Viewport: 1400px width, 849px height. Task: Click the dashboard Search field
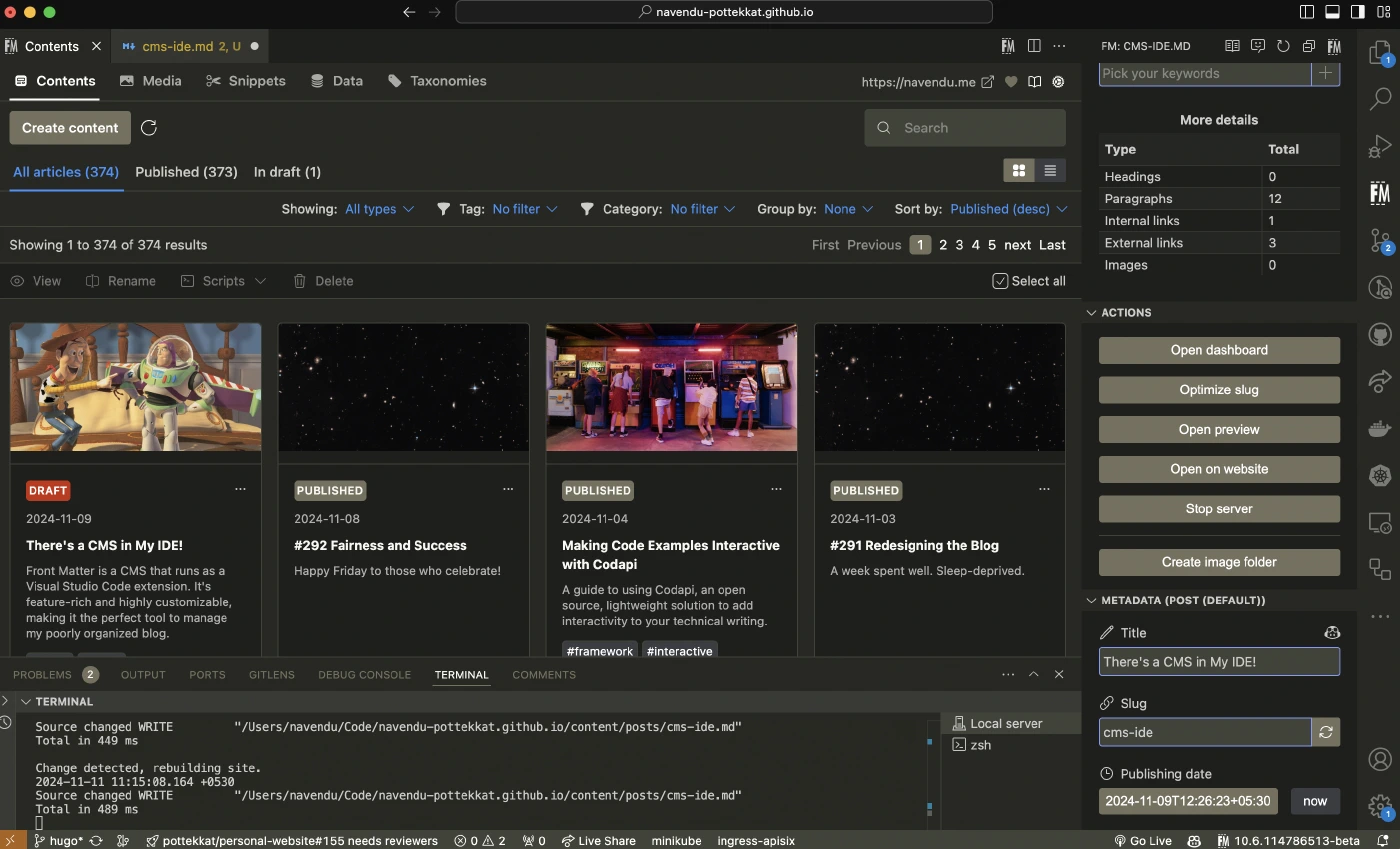tap(965, 128)
